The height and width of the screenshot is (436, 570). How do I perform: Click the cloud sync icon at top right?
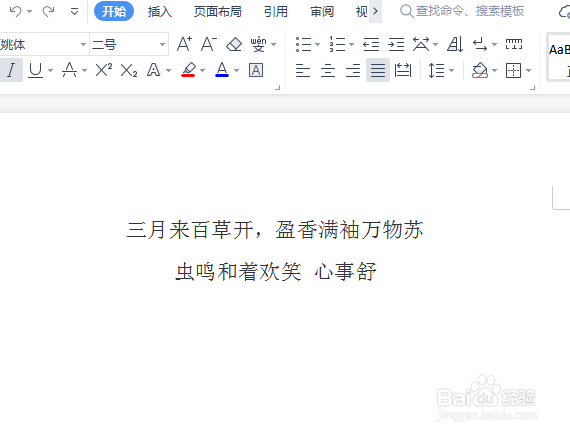click(x=564, y=12)
